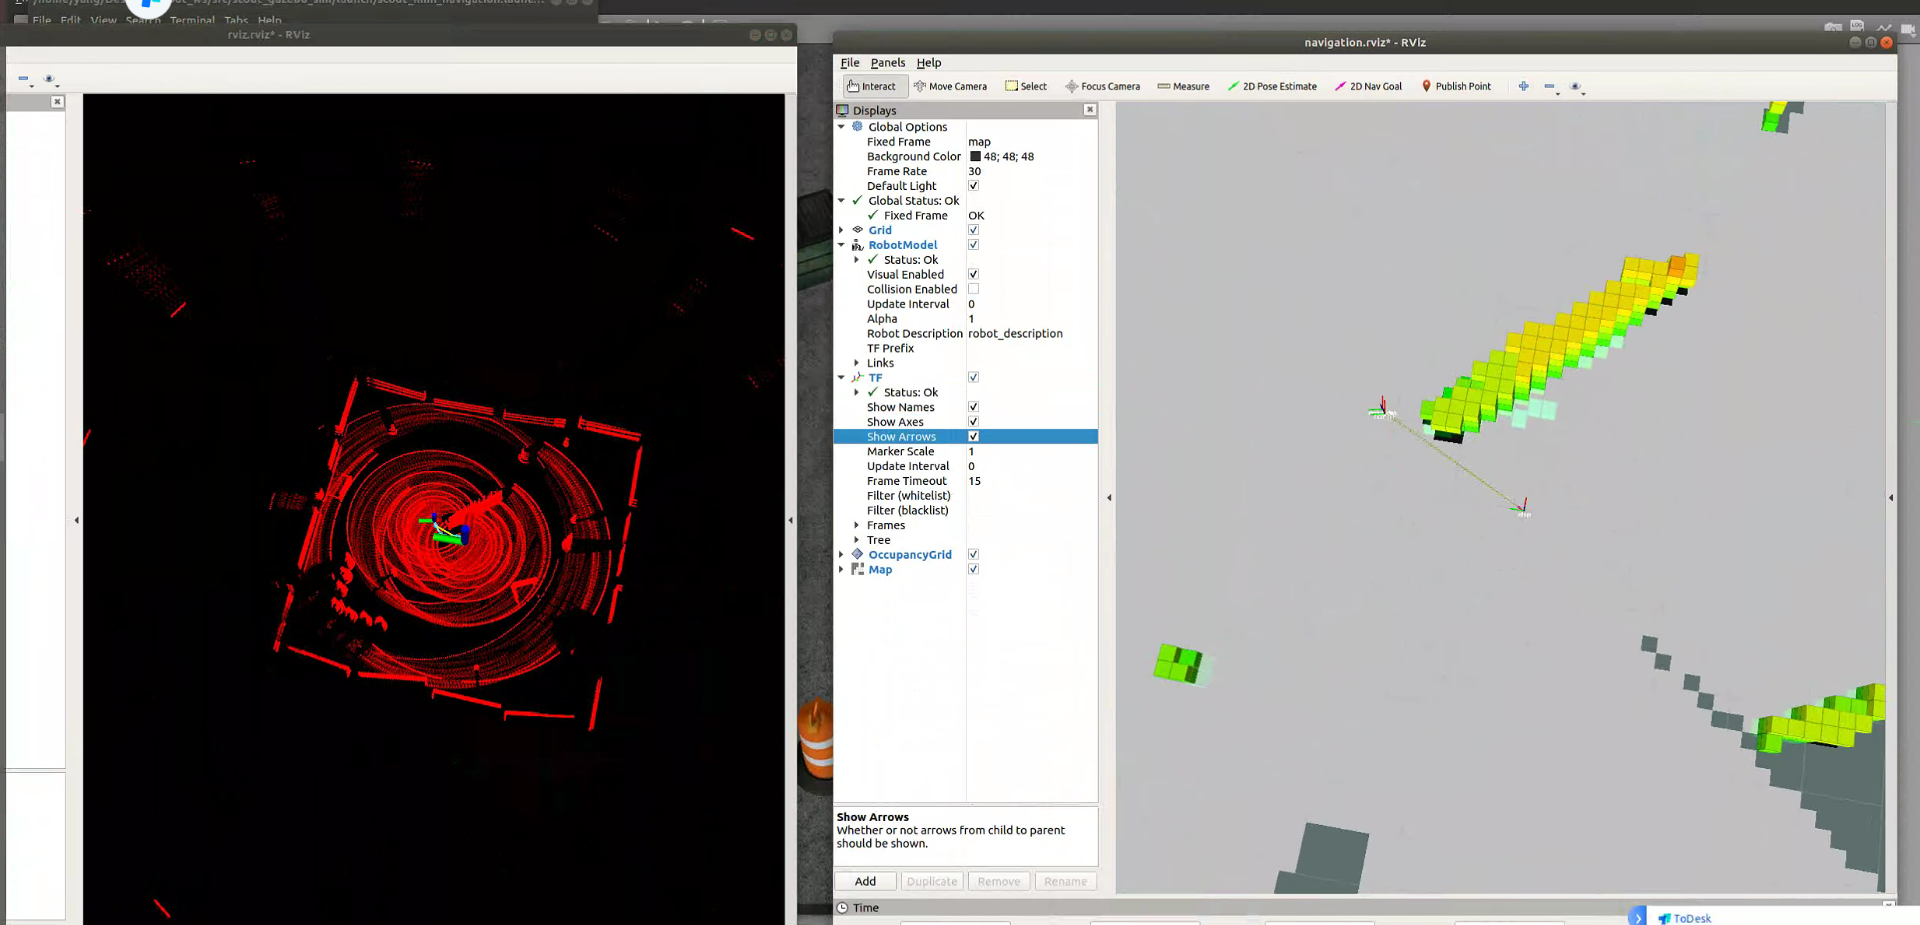
Task: Expand the Tree node under TF
Action: pos(856,540)
